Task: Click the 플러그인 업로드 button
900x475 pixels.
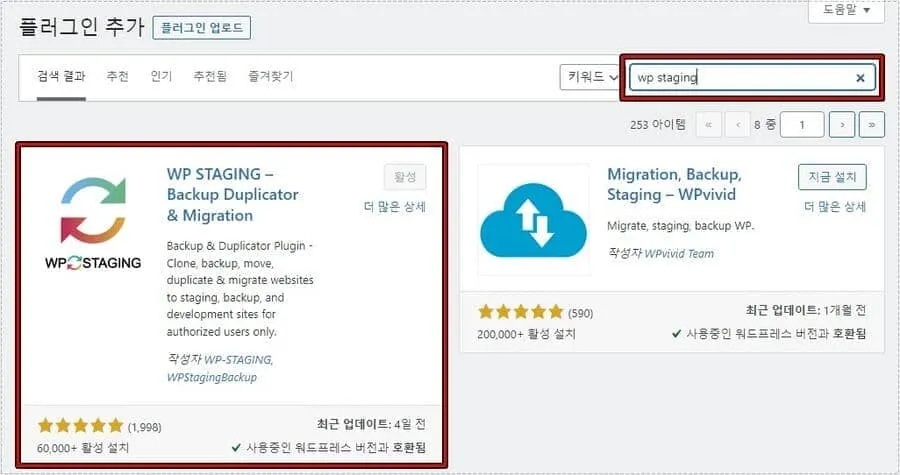Action: tap(201, 28)
